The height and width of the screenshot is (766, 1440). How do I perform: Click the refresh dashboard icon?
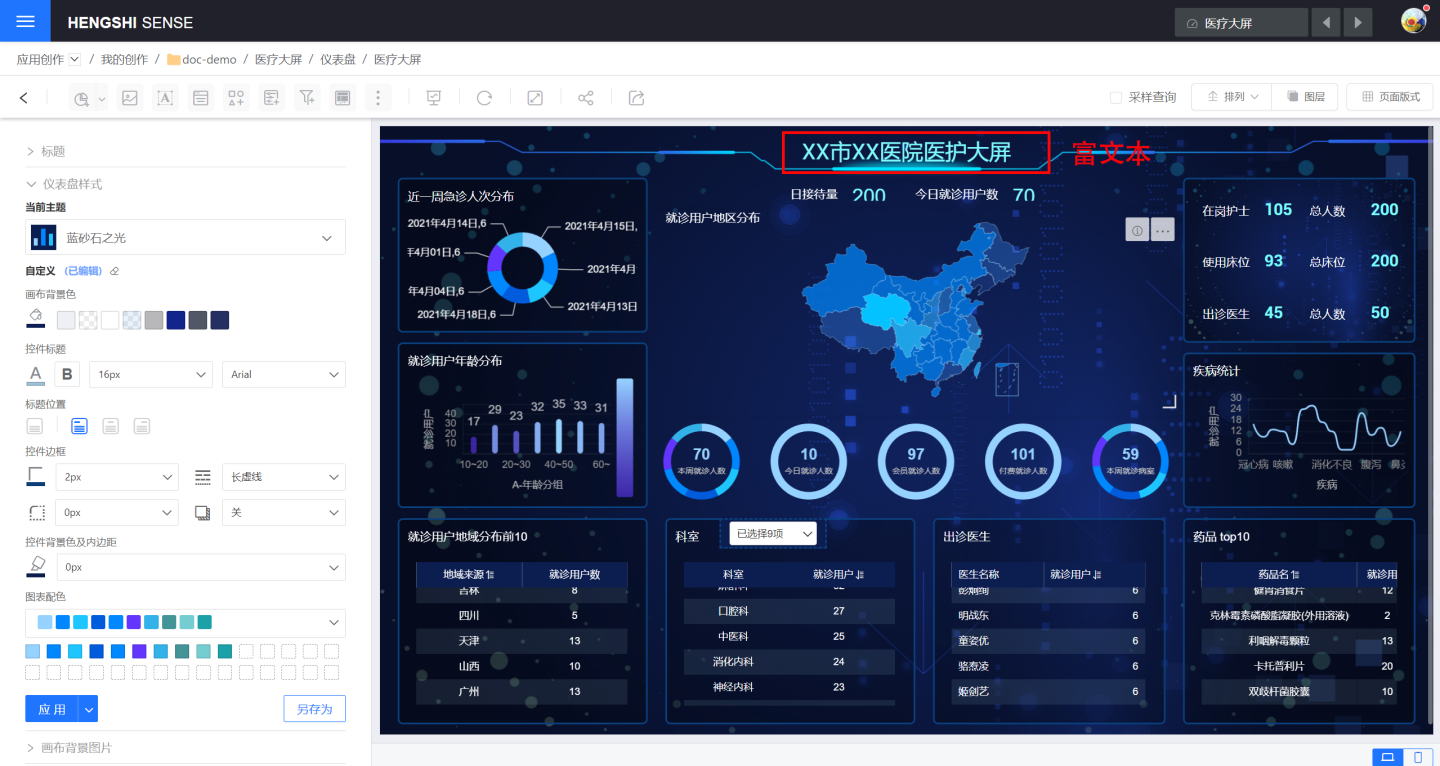pos(484,98)
